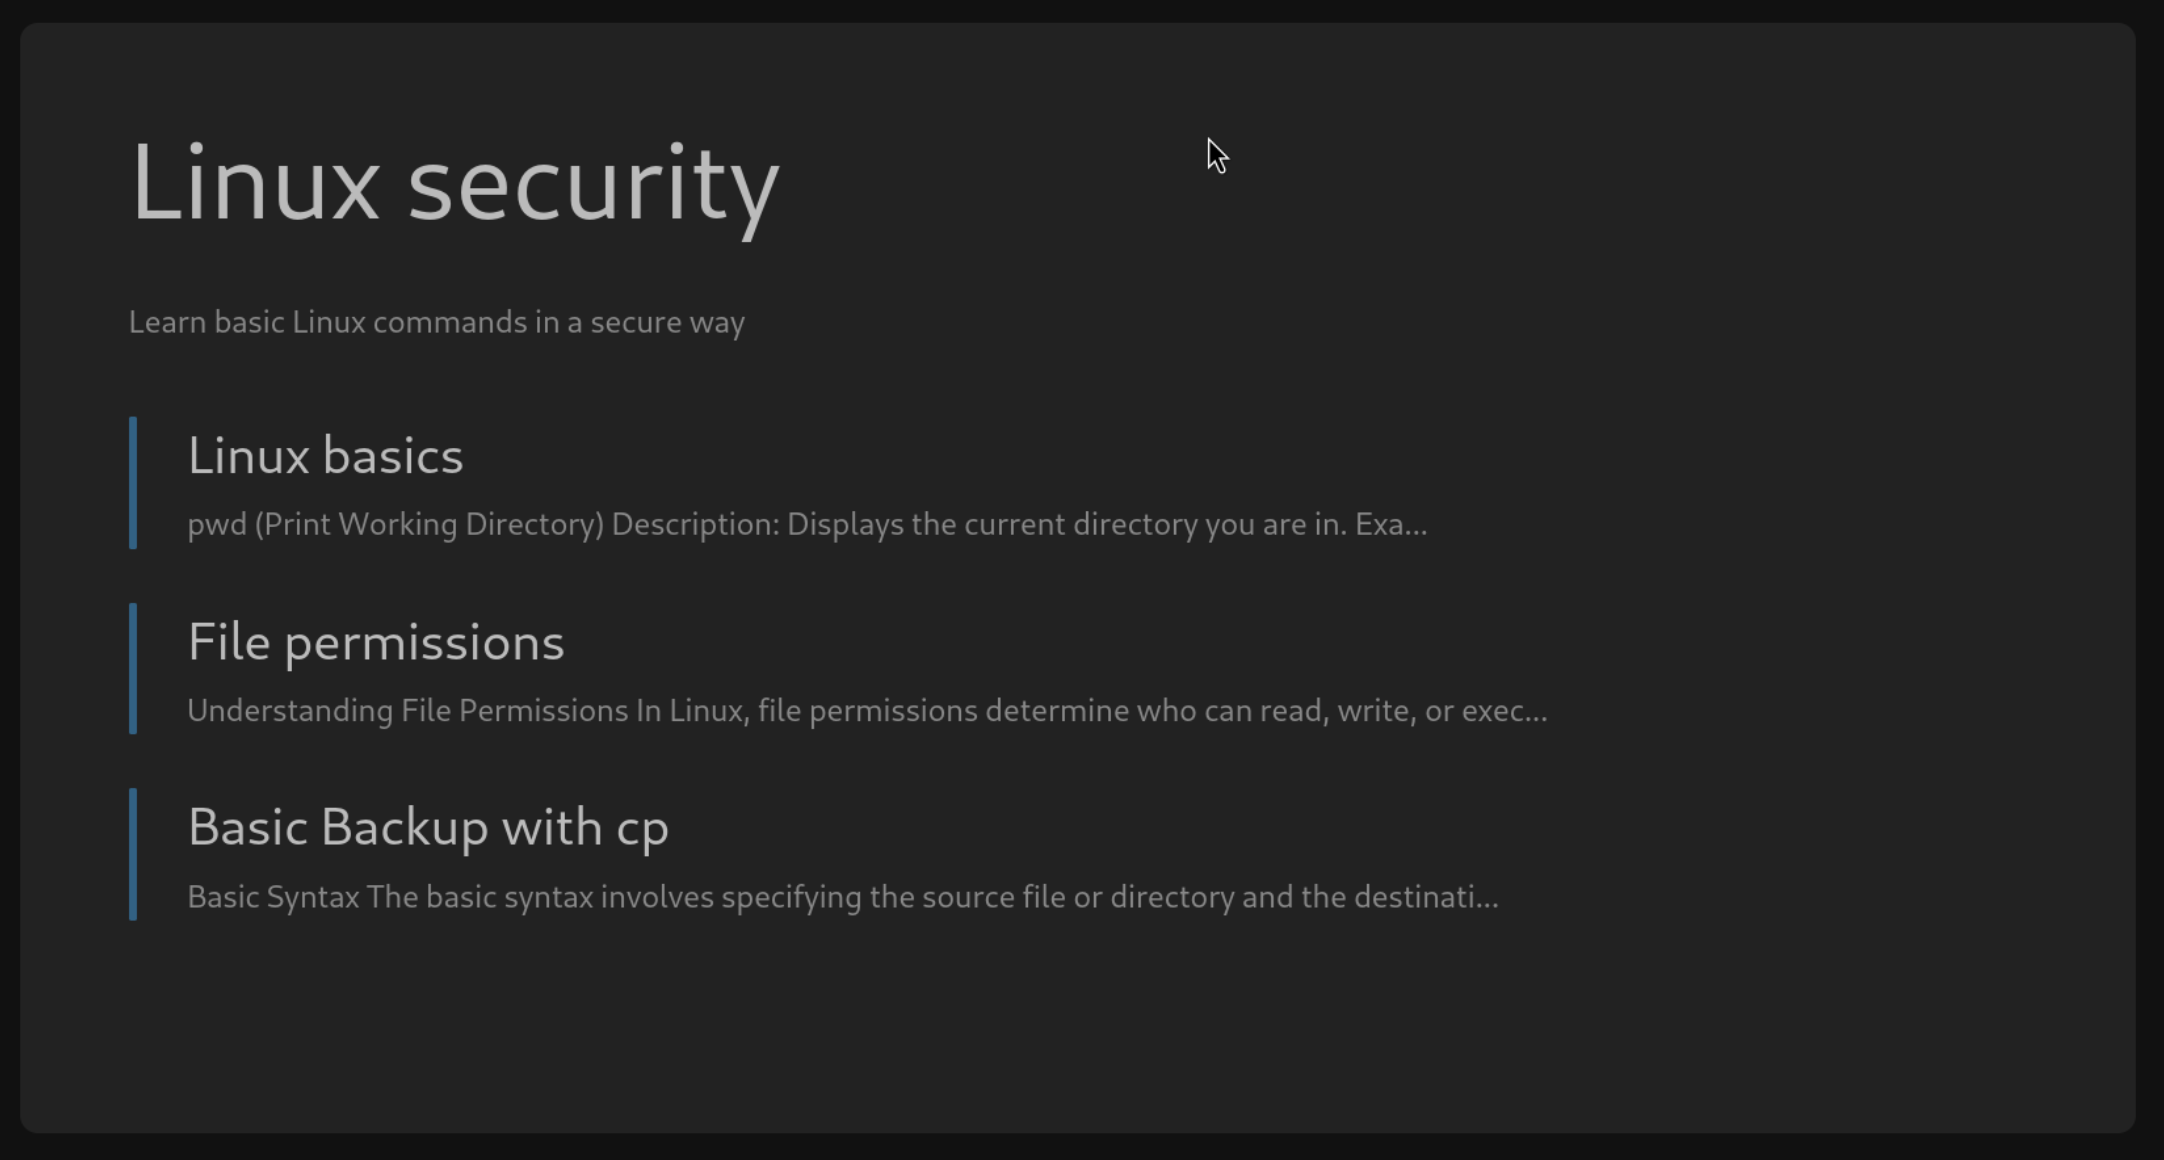Expand the truncated ellipsis after "destinati"
2164x1160 pixels.
[x=1486, y=898]
